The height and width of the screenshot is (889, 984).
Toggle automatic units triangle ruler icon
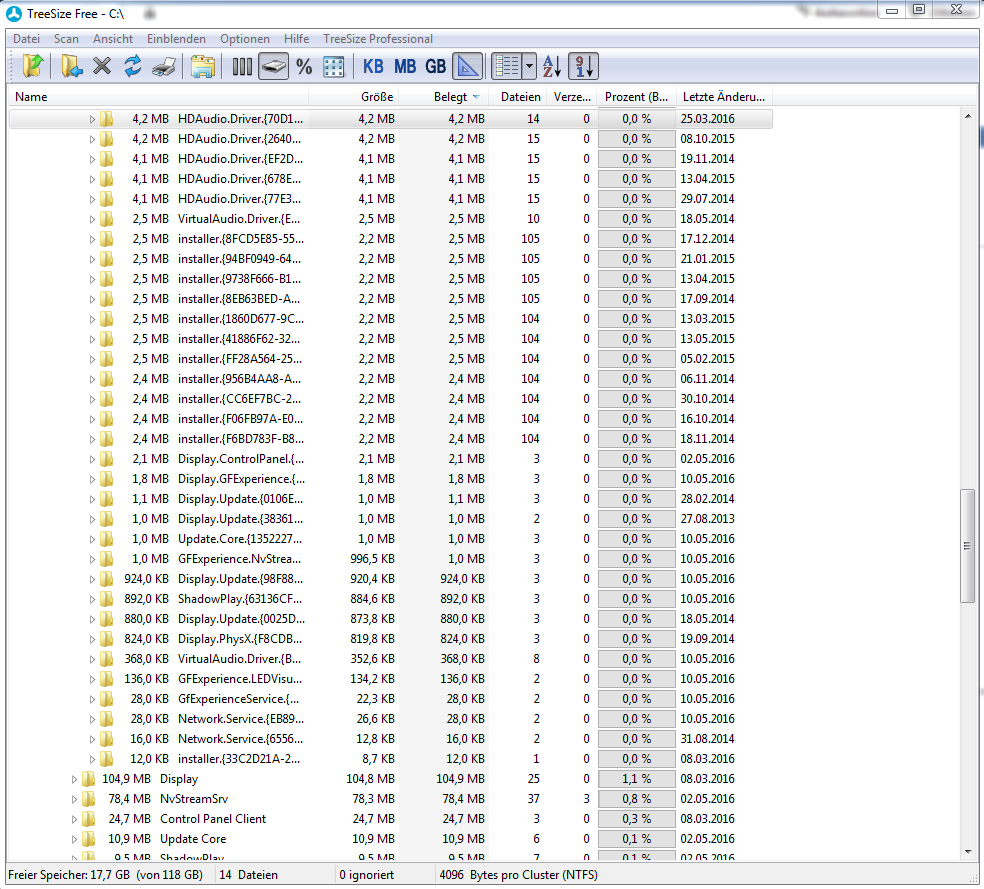(468, 66)
